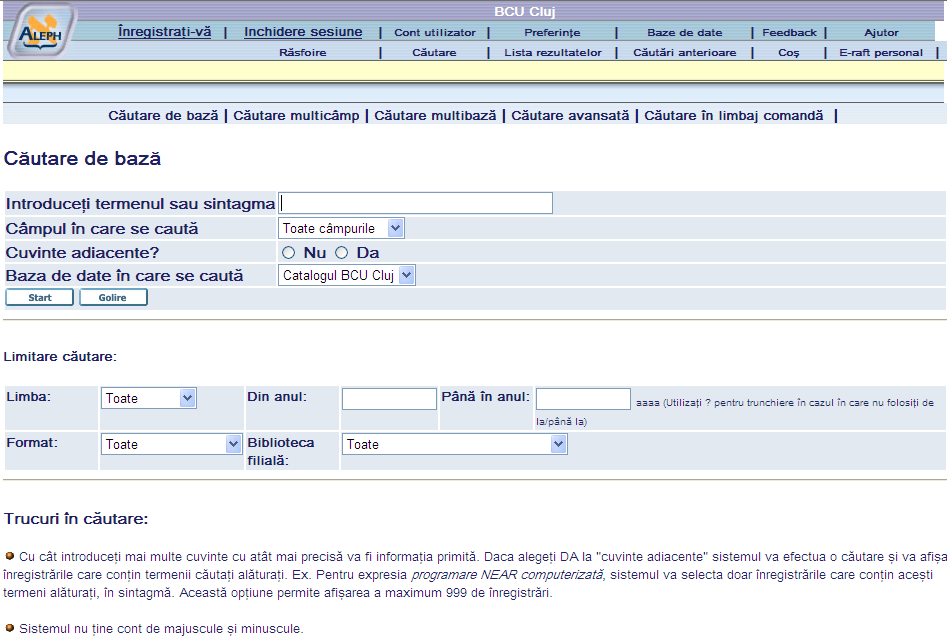
Task: Open Lista rezultatelor
Action: [553, 53]
